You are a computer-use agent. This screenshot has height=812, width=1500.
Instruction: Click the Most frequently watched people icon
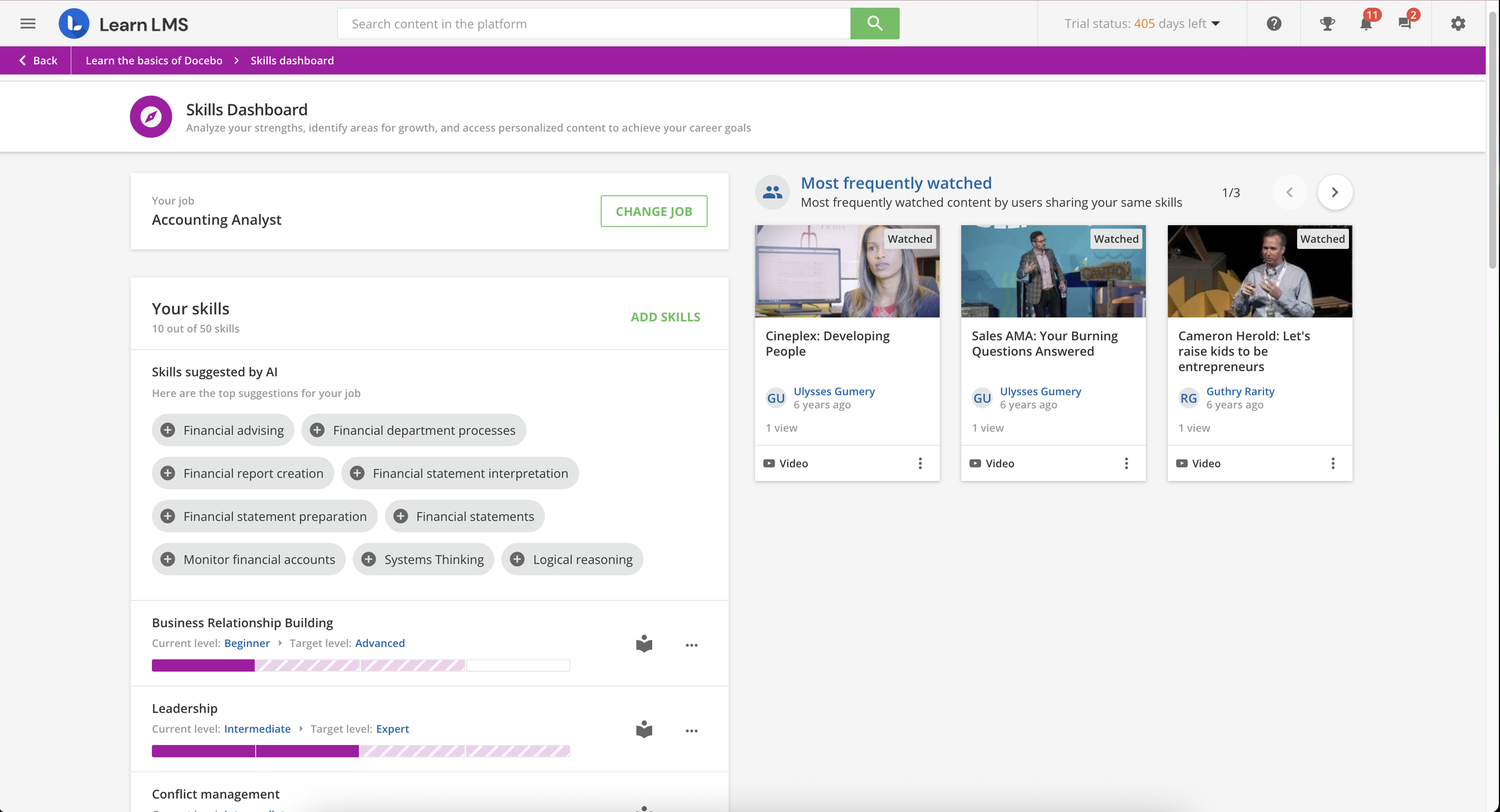(772, 192)
